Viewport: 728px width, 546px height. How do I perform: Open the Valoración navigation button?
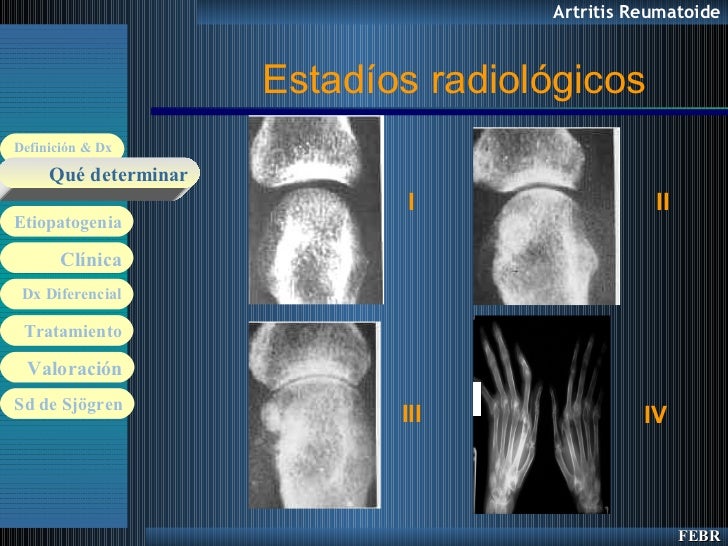coord(67,367)
